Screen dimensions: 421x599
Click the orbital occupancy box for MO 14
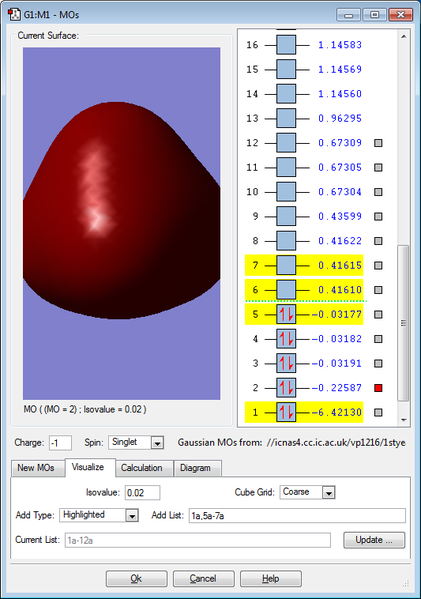pyautogui.click(x=286, y=94)
